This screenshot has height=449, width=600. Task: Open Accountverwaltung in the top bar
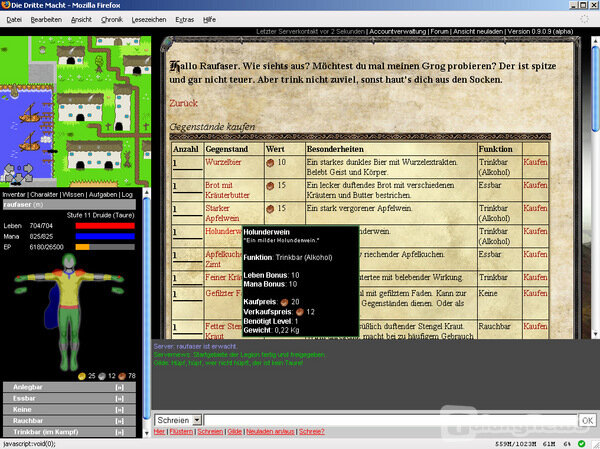(x=398, y=31)
